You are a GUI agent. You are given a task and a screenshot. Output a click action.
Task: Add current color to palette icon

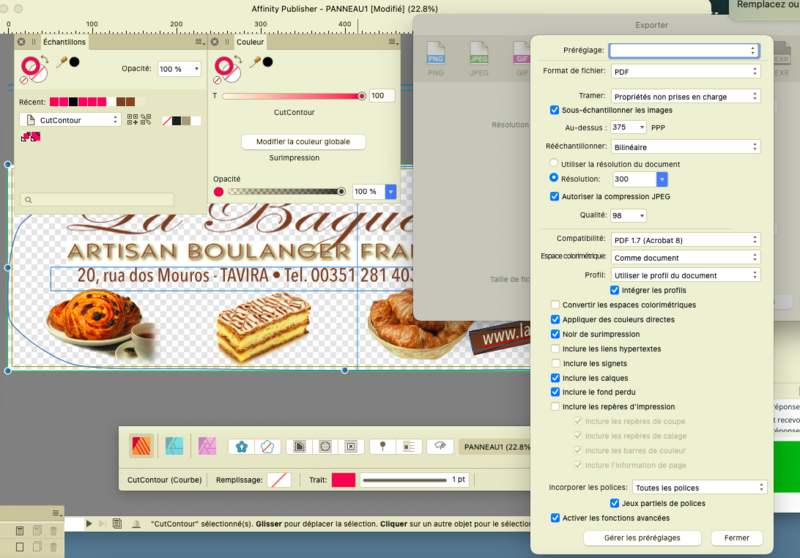[x=132, y=120]
